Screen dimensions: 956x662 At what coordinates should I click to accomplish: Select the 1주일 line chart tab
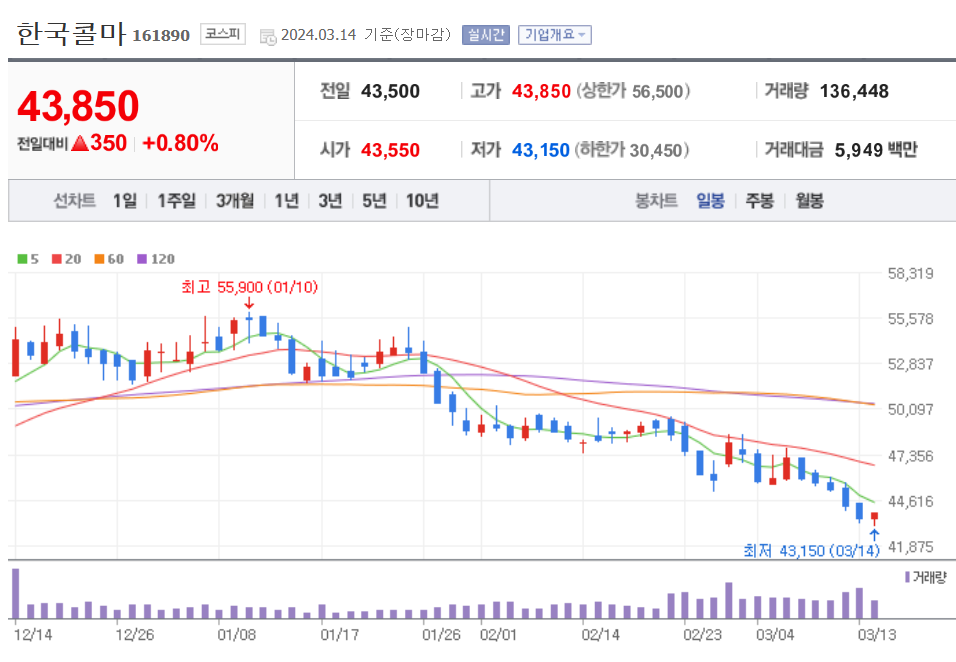(176, 201)
